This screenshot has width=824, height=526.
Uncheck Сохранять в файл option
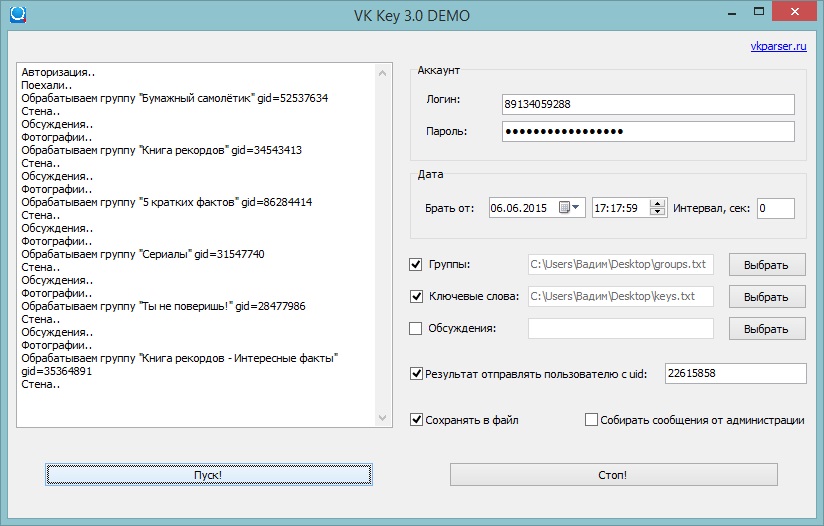(416, 419)
